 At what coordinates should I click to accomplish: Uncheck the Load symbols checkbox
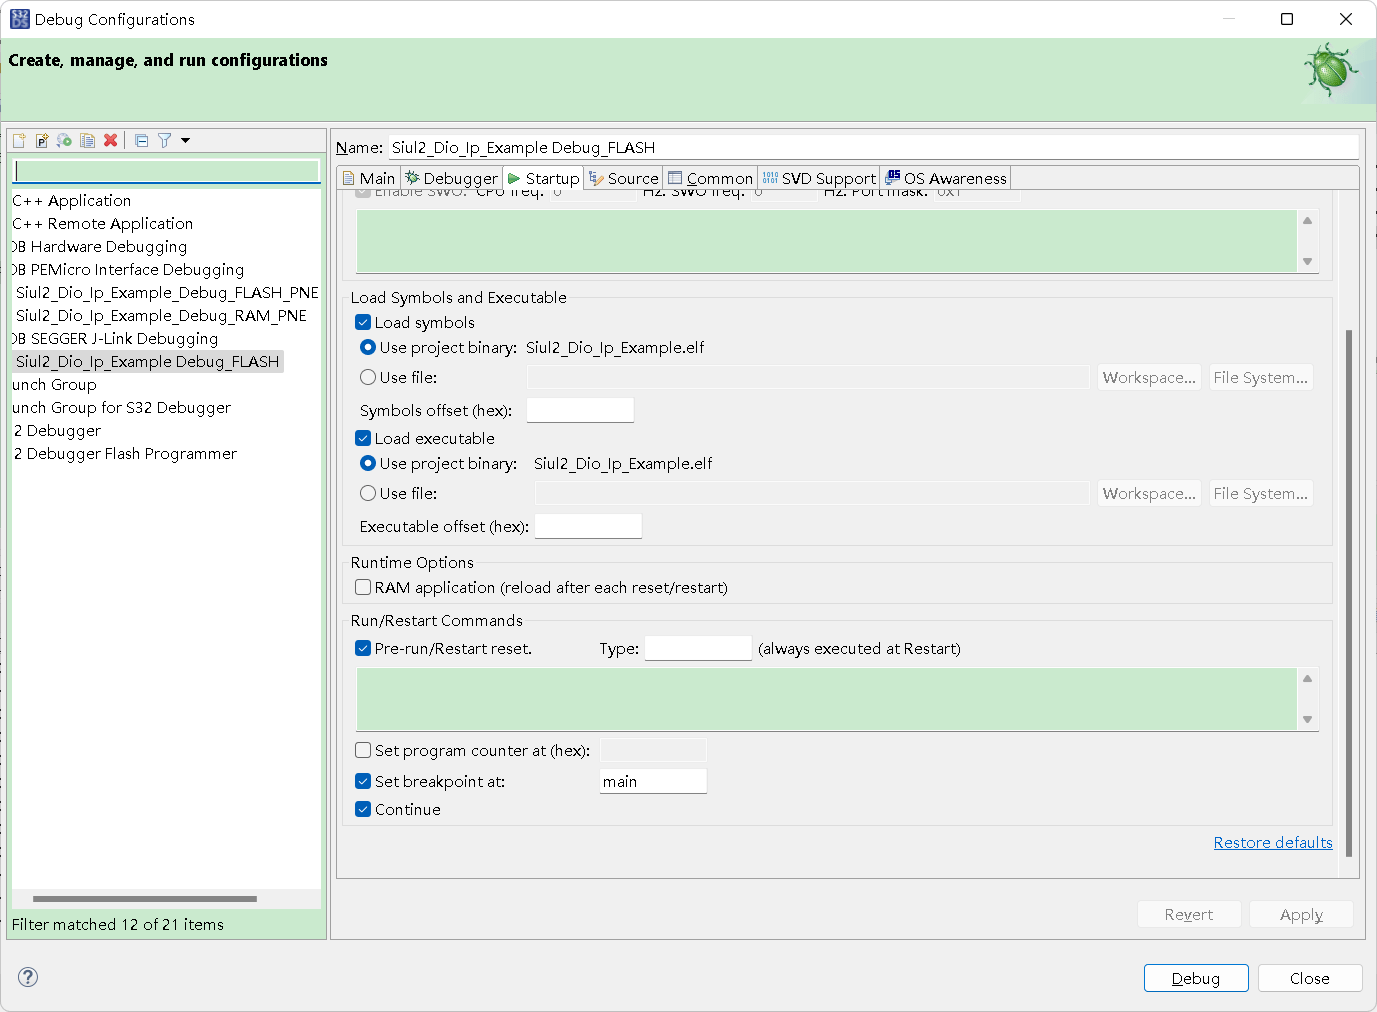[363, 322]
